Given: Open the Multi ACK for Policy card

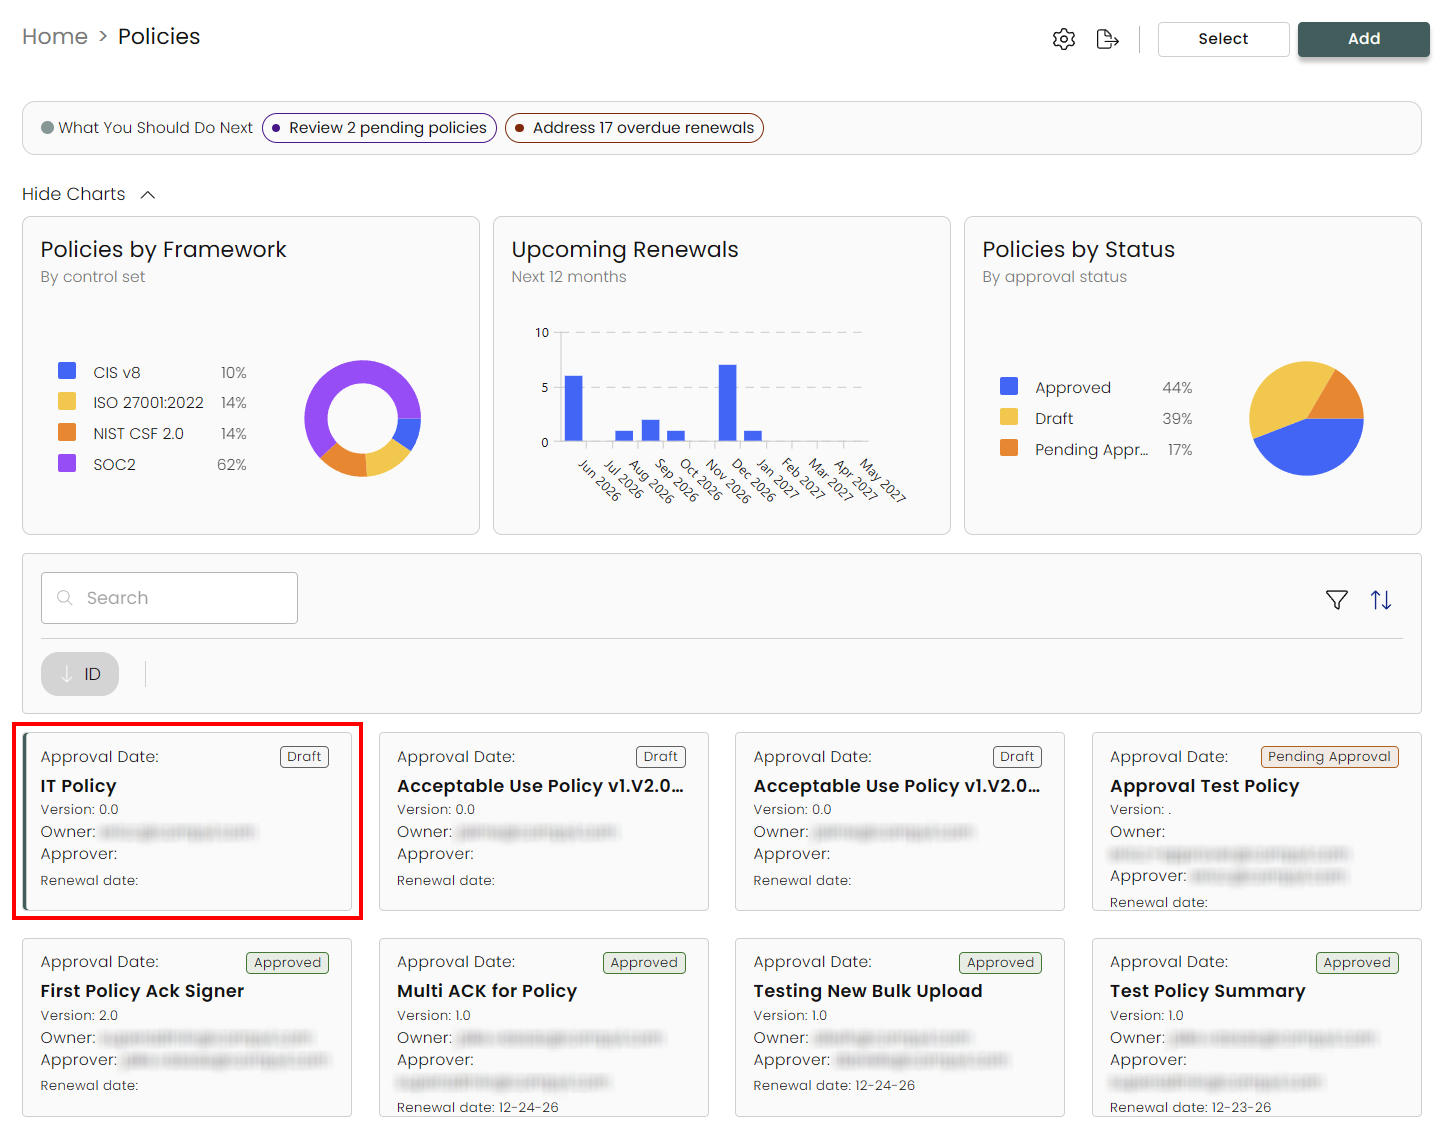Looking at the screenshot, I should point(543,1027).
